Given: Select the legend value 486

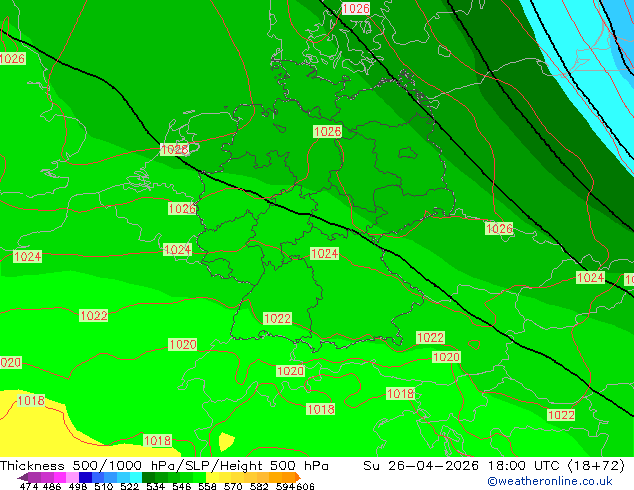Looking at the screenshot, I should [x=52, y=486].
